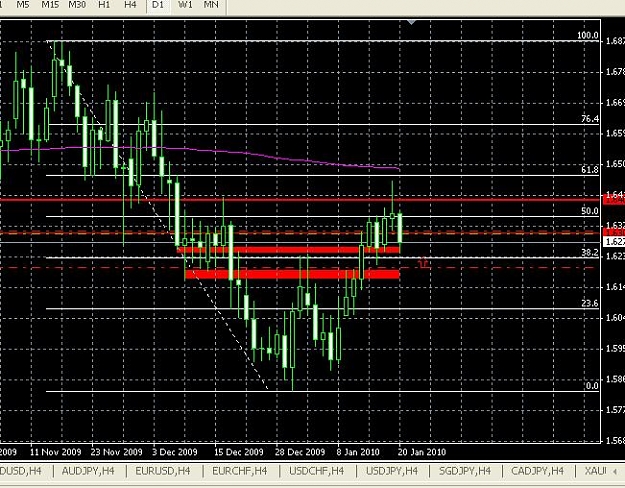
Task: Select the Fibonacci 100.0 level label
Action: (x=588, y=35)
